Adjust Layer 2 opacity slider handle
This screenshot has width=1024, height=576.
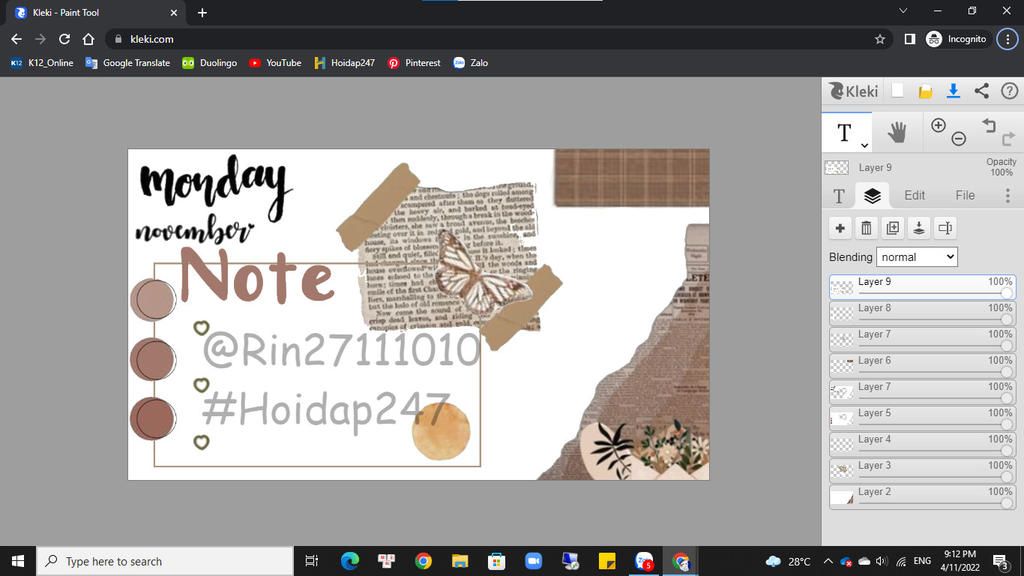tap(1006, 504)
